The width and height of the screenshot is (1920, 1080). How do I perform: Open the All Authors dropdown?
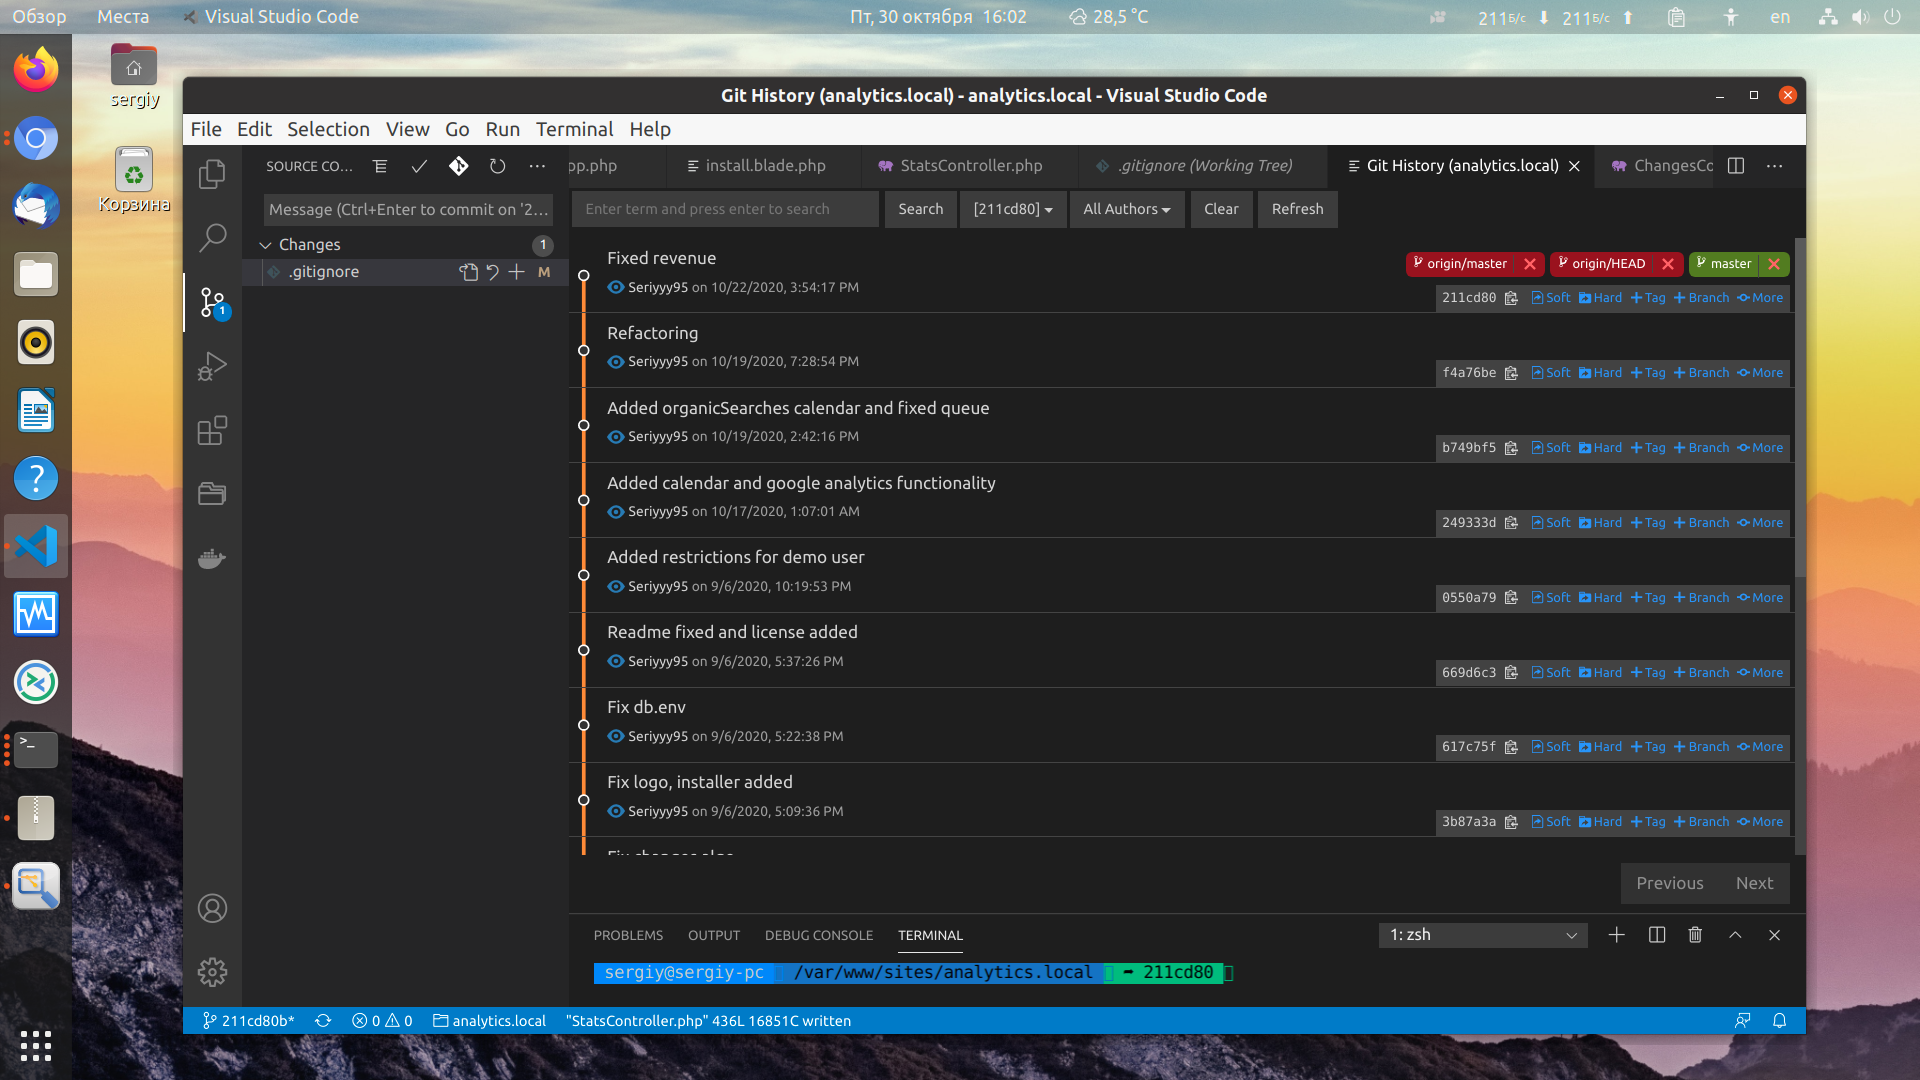point(1127,209)
